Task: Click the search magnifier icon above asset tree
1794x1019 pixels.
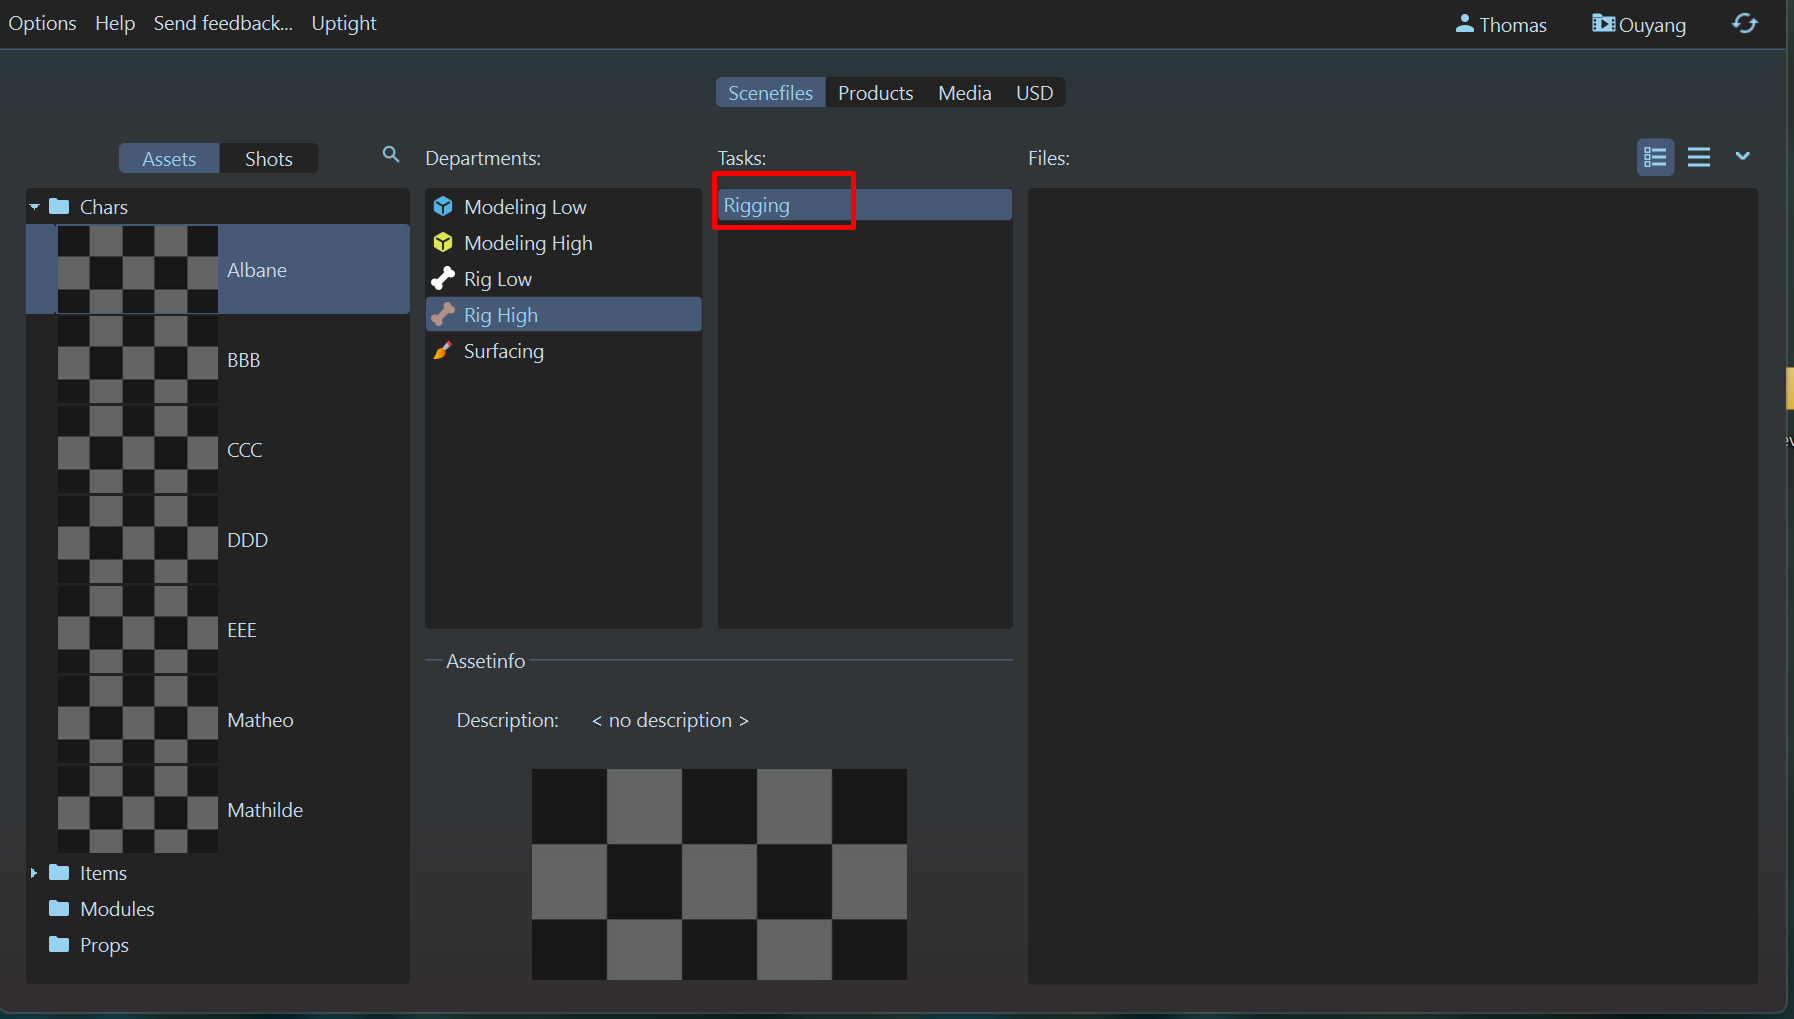Action: [x=391, y=155]
